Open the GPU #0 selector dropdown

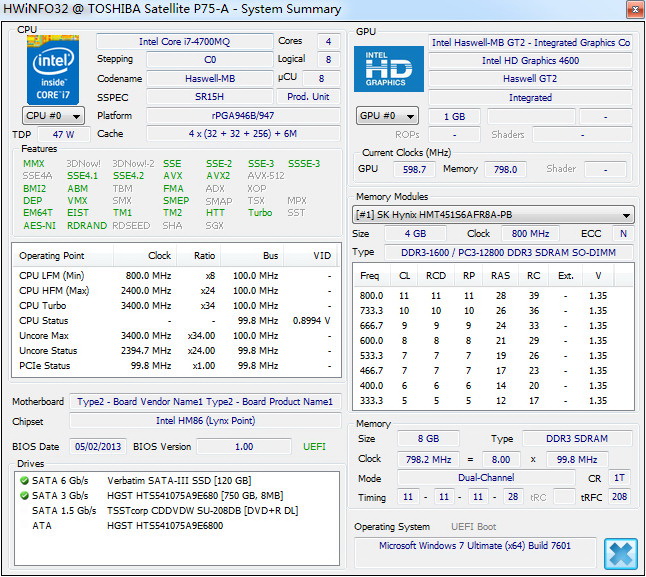[387, 116]
